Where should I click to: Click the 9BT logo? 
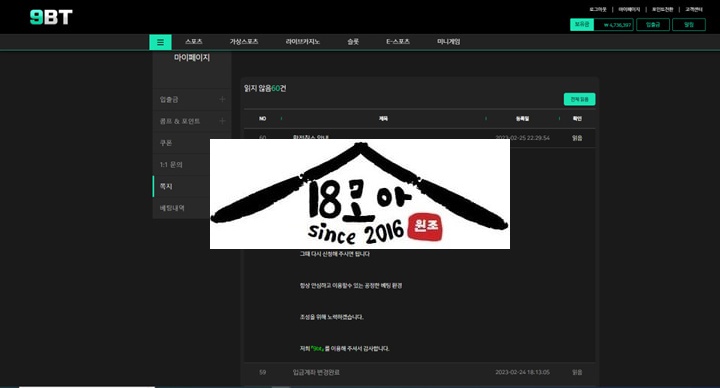point(51,17)
